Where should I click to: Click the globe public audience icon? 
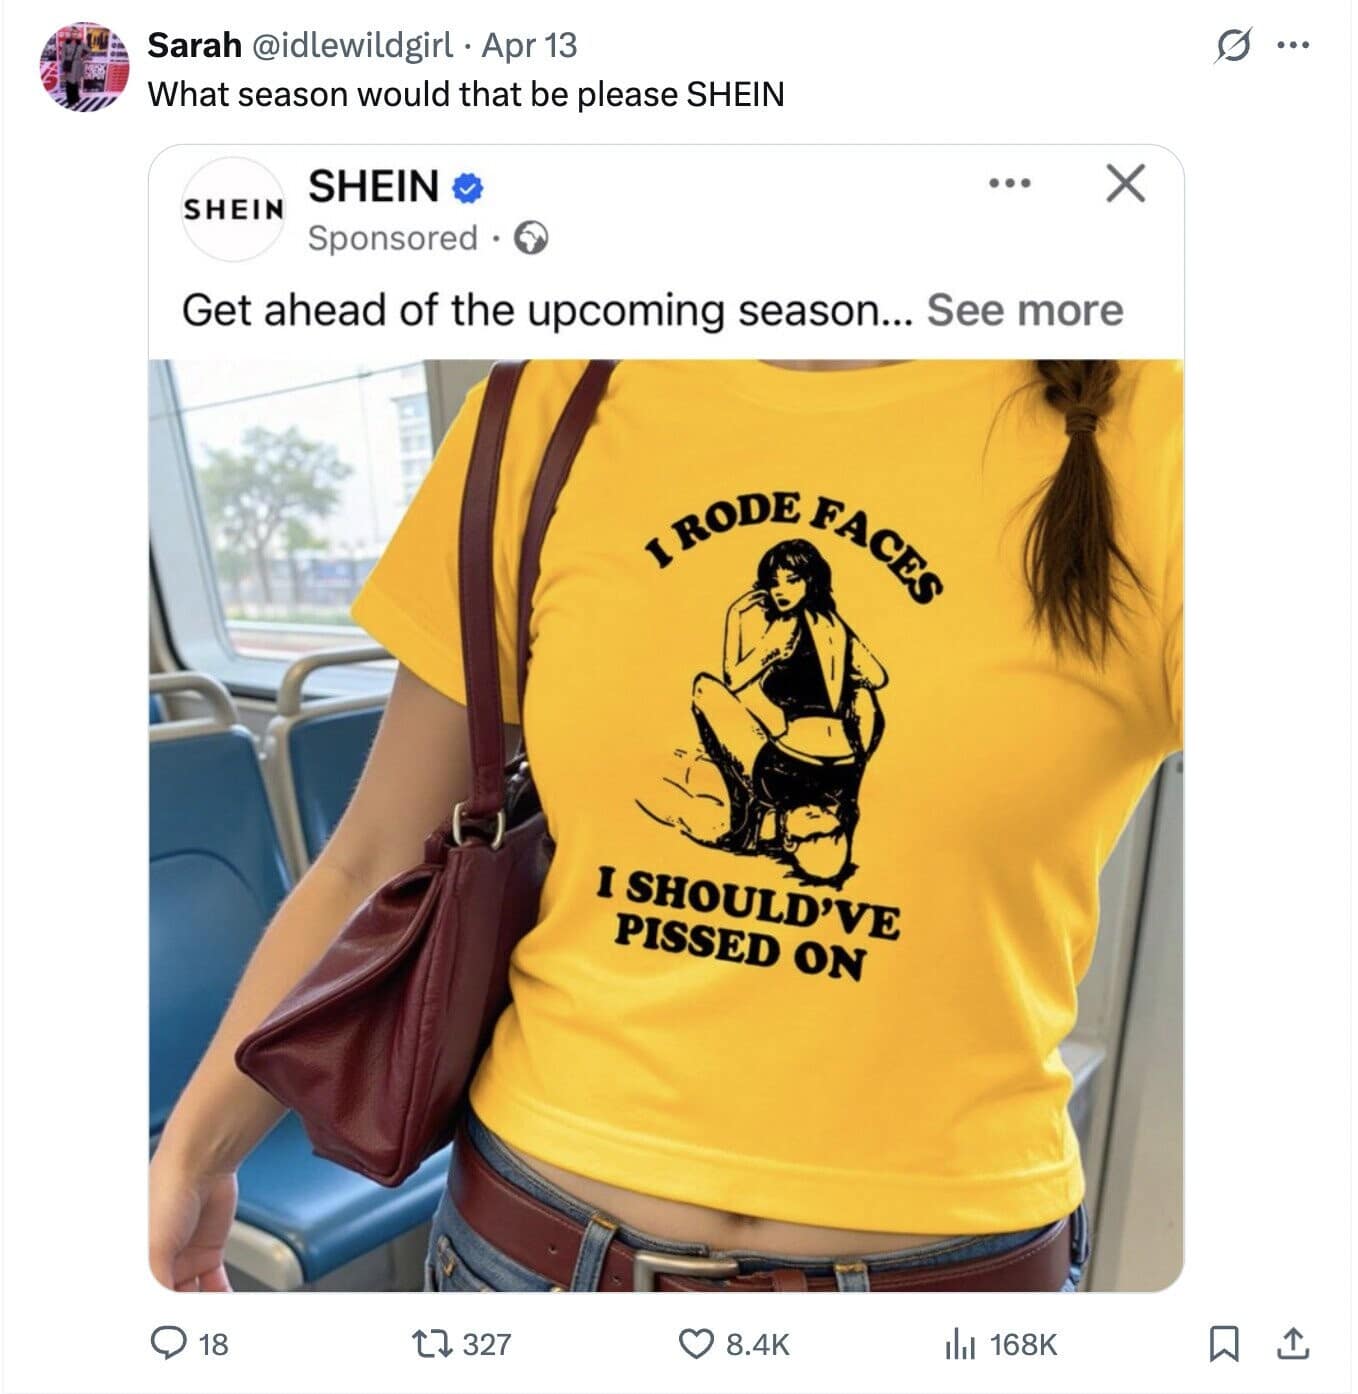(x=531, y=239)
